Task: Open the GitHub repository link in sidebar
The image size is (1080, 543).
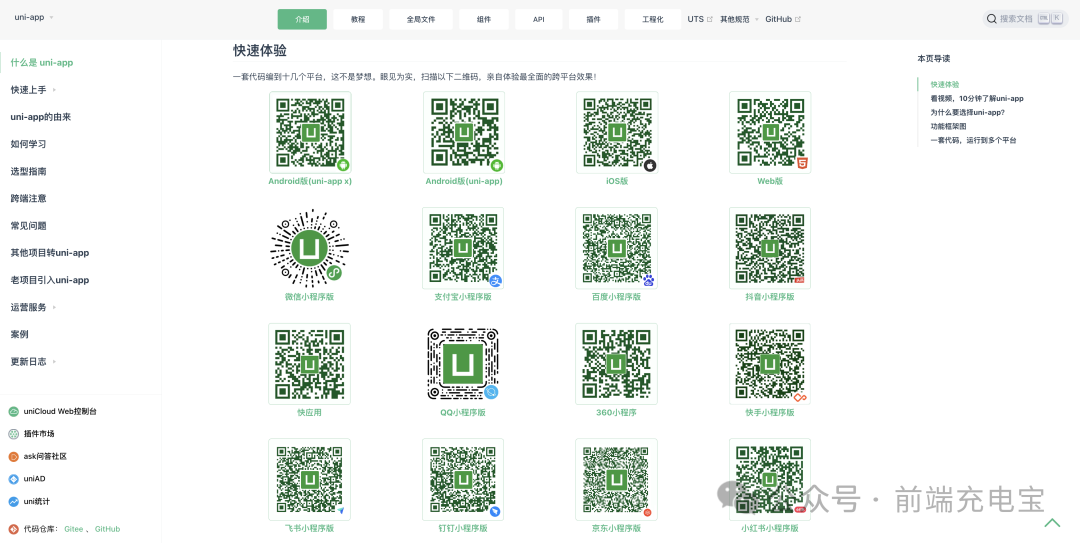Action: (107, 529)
